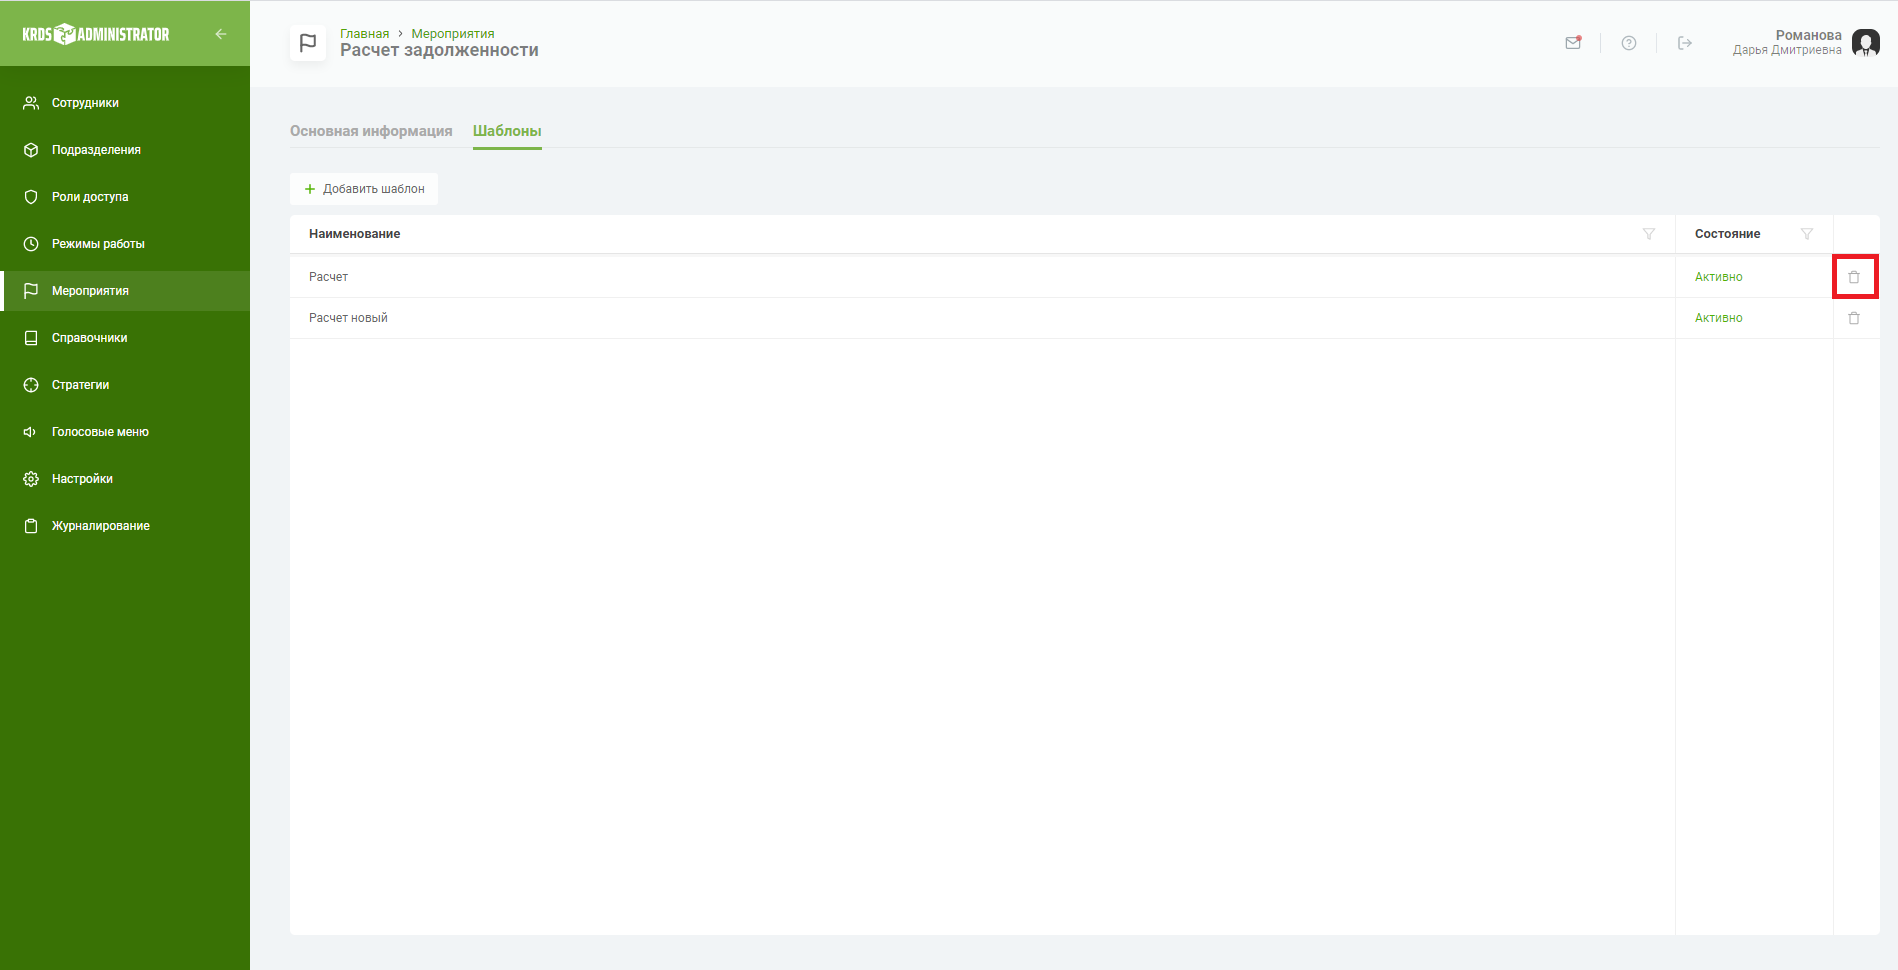Navigate to Стратегии

tap(125, 385)
